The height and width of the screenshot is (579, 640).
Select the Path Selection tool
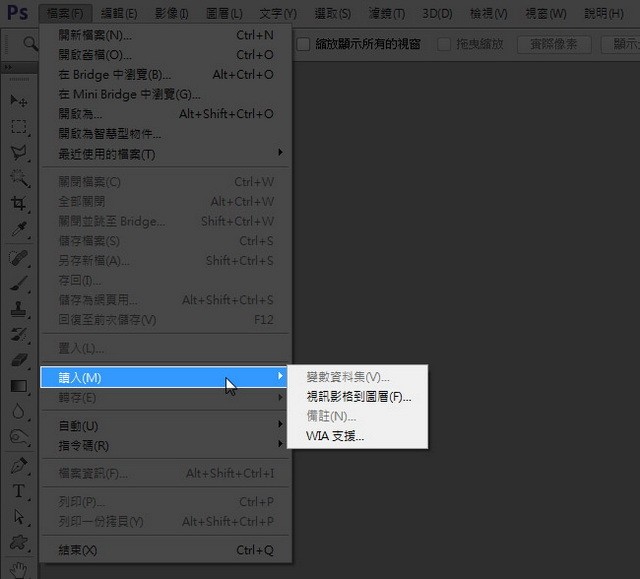(x=19, y=517)
